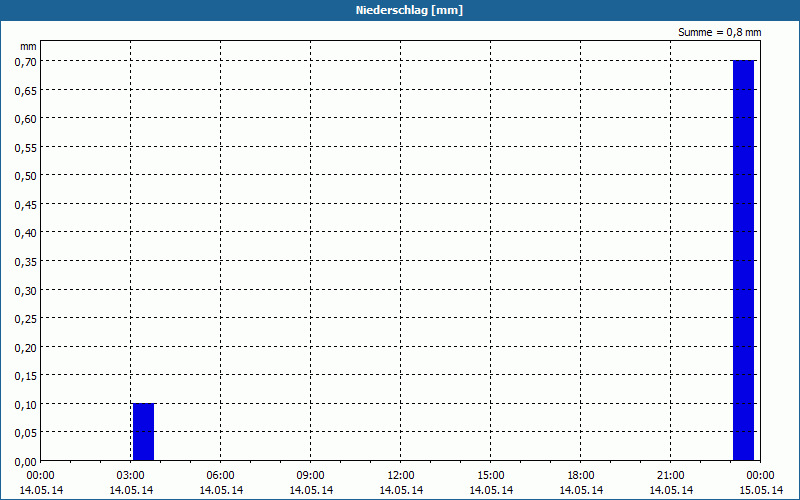Image resolution: width=800 pixels, height=500 pixels.
Task: Click the 0,40 y-axis value
Action: [26, 234]
